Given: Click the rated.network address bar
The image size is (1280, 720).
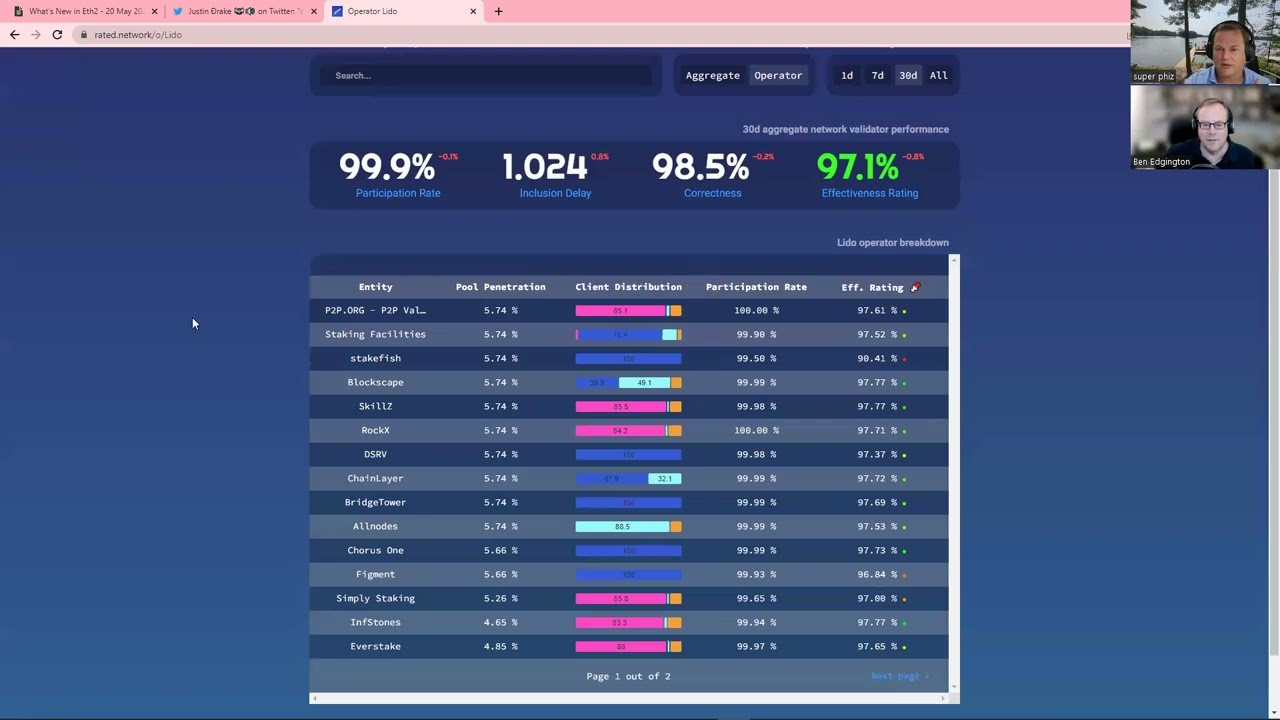Looking at the screenshot, I should (x=600, y=35).
